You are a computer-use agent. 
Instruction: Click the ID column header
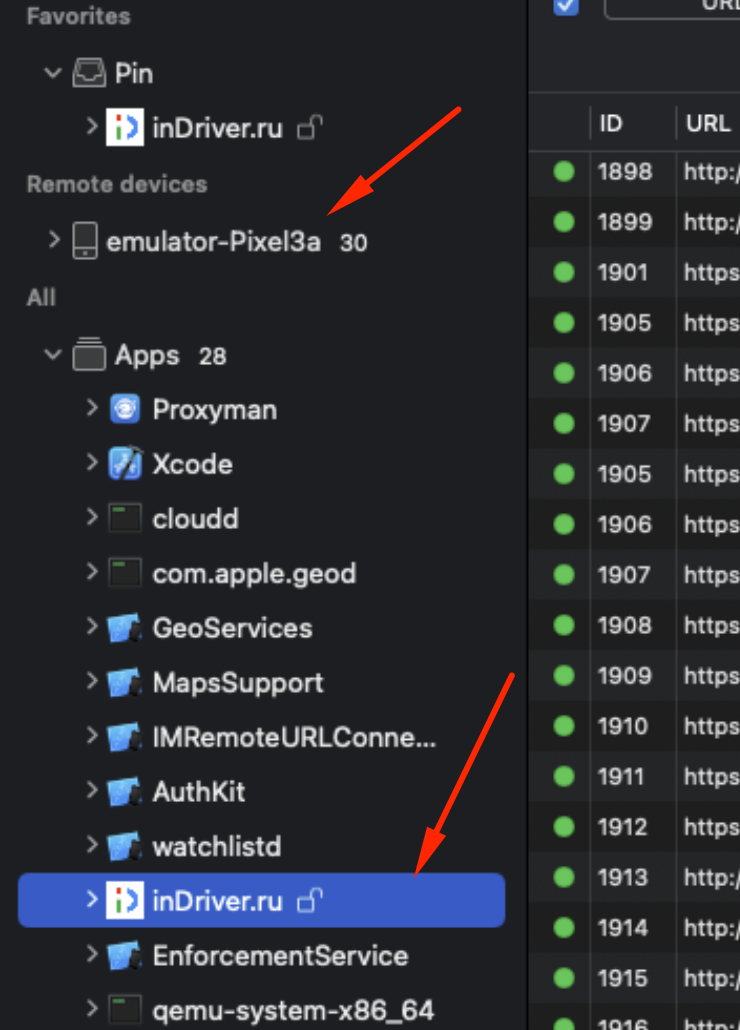click(611, 123)
